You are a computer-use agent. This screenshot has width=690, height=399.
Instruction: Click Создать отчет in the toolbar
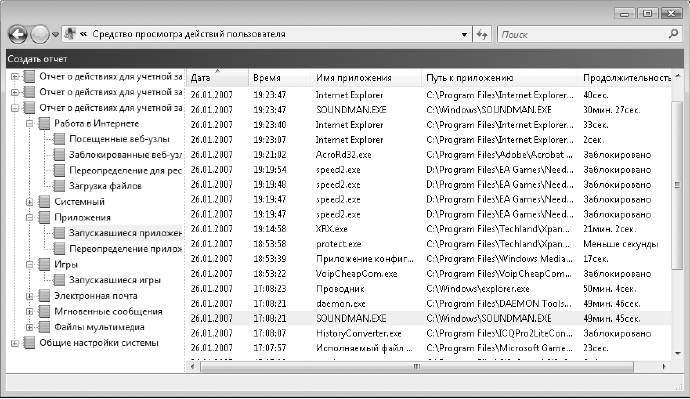point(37,59)
